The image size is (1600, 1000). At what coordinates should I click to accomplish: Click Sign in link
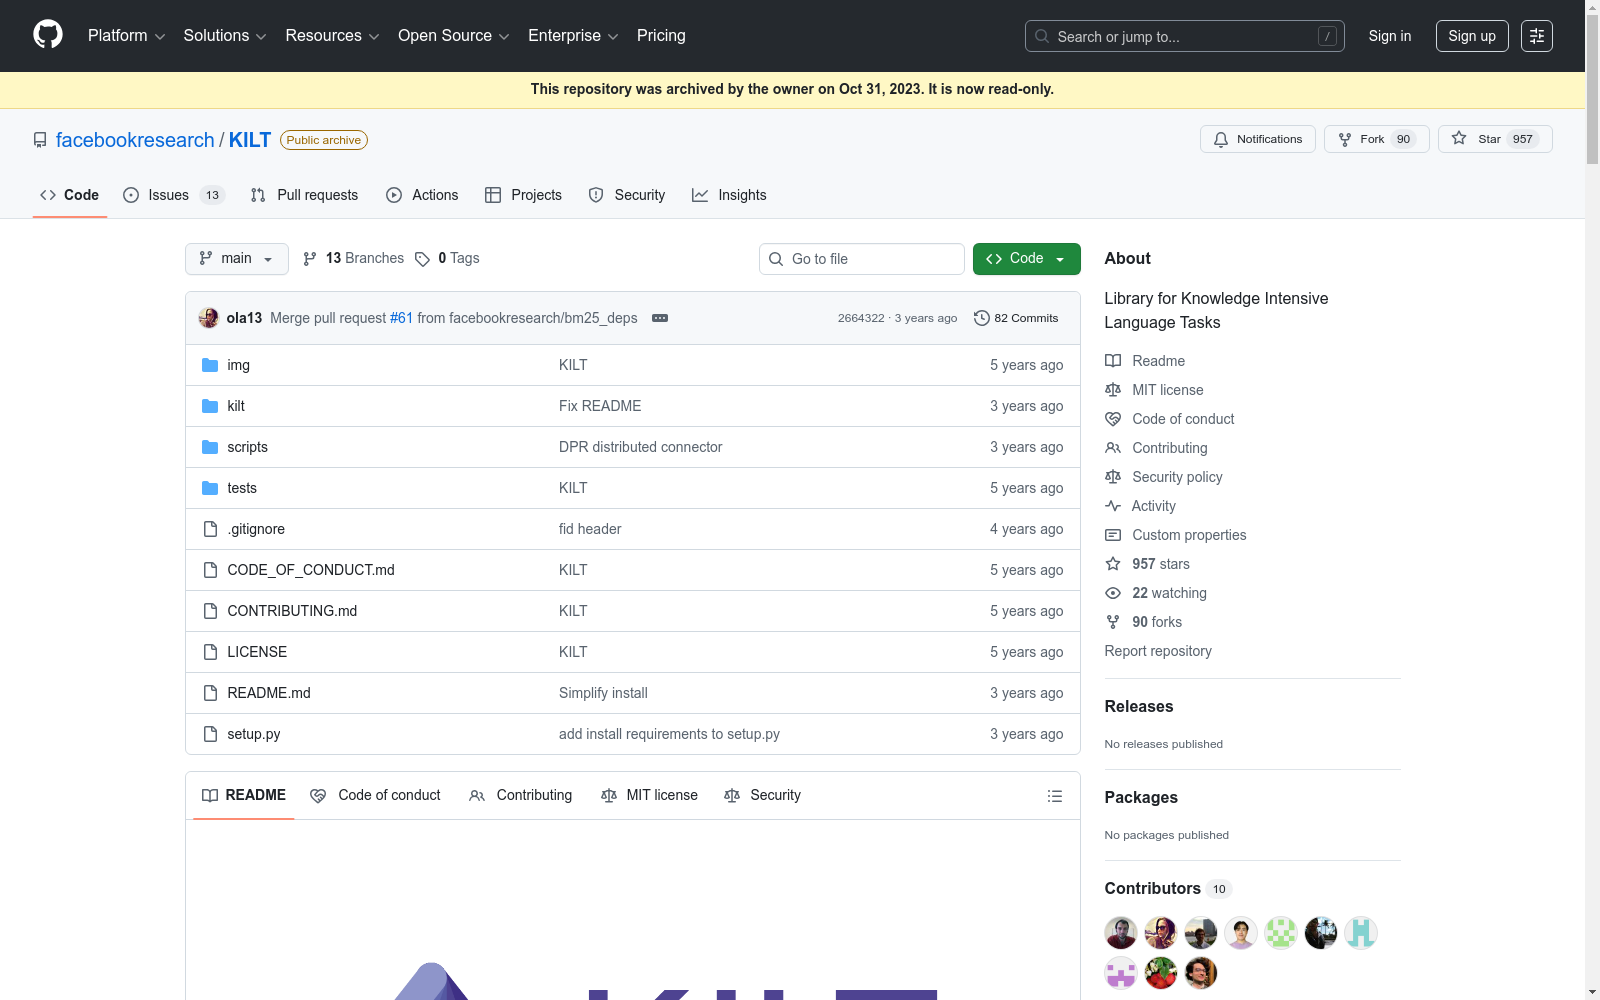tap(1390, 36)
